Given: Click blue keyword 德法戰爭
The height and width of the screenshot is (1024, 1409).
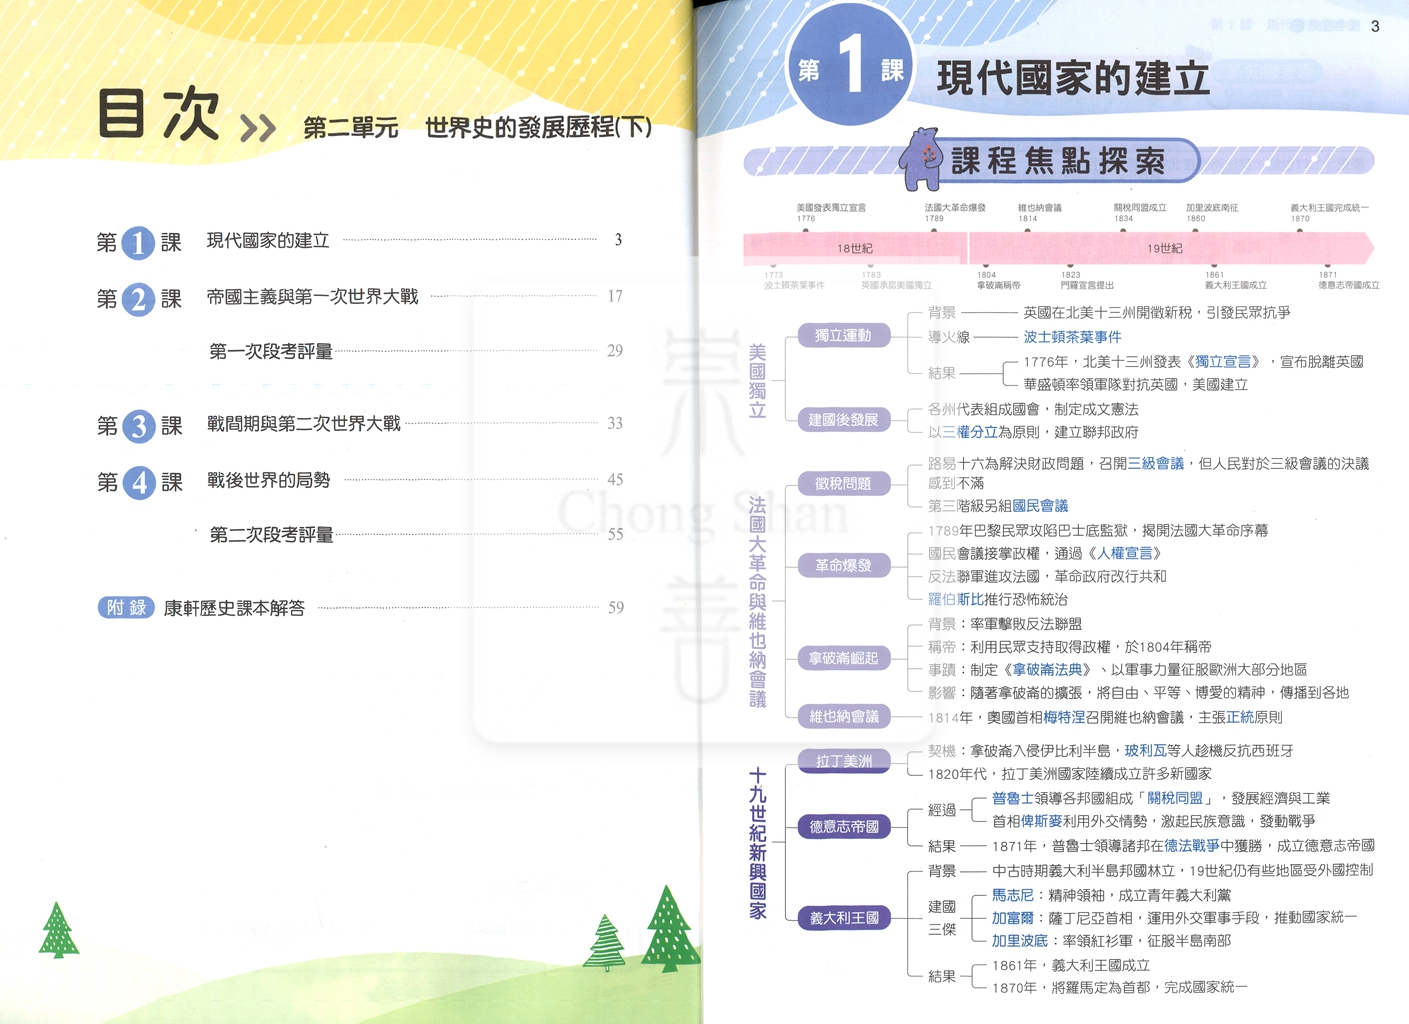Looking at the screenshot, I should tap(1192, 846).
